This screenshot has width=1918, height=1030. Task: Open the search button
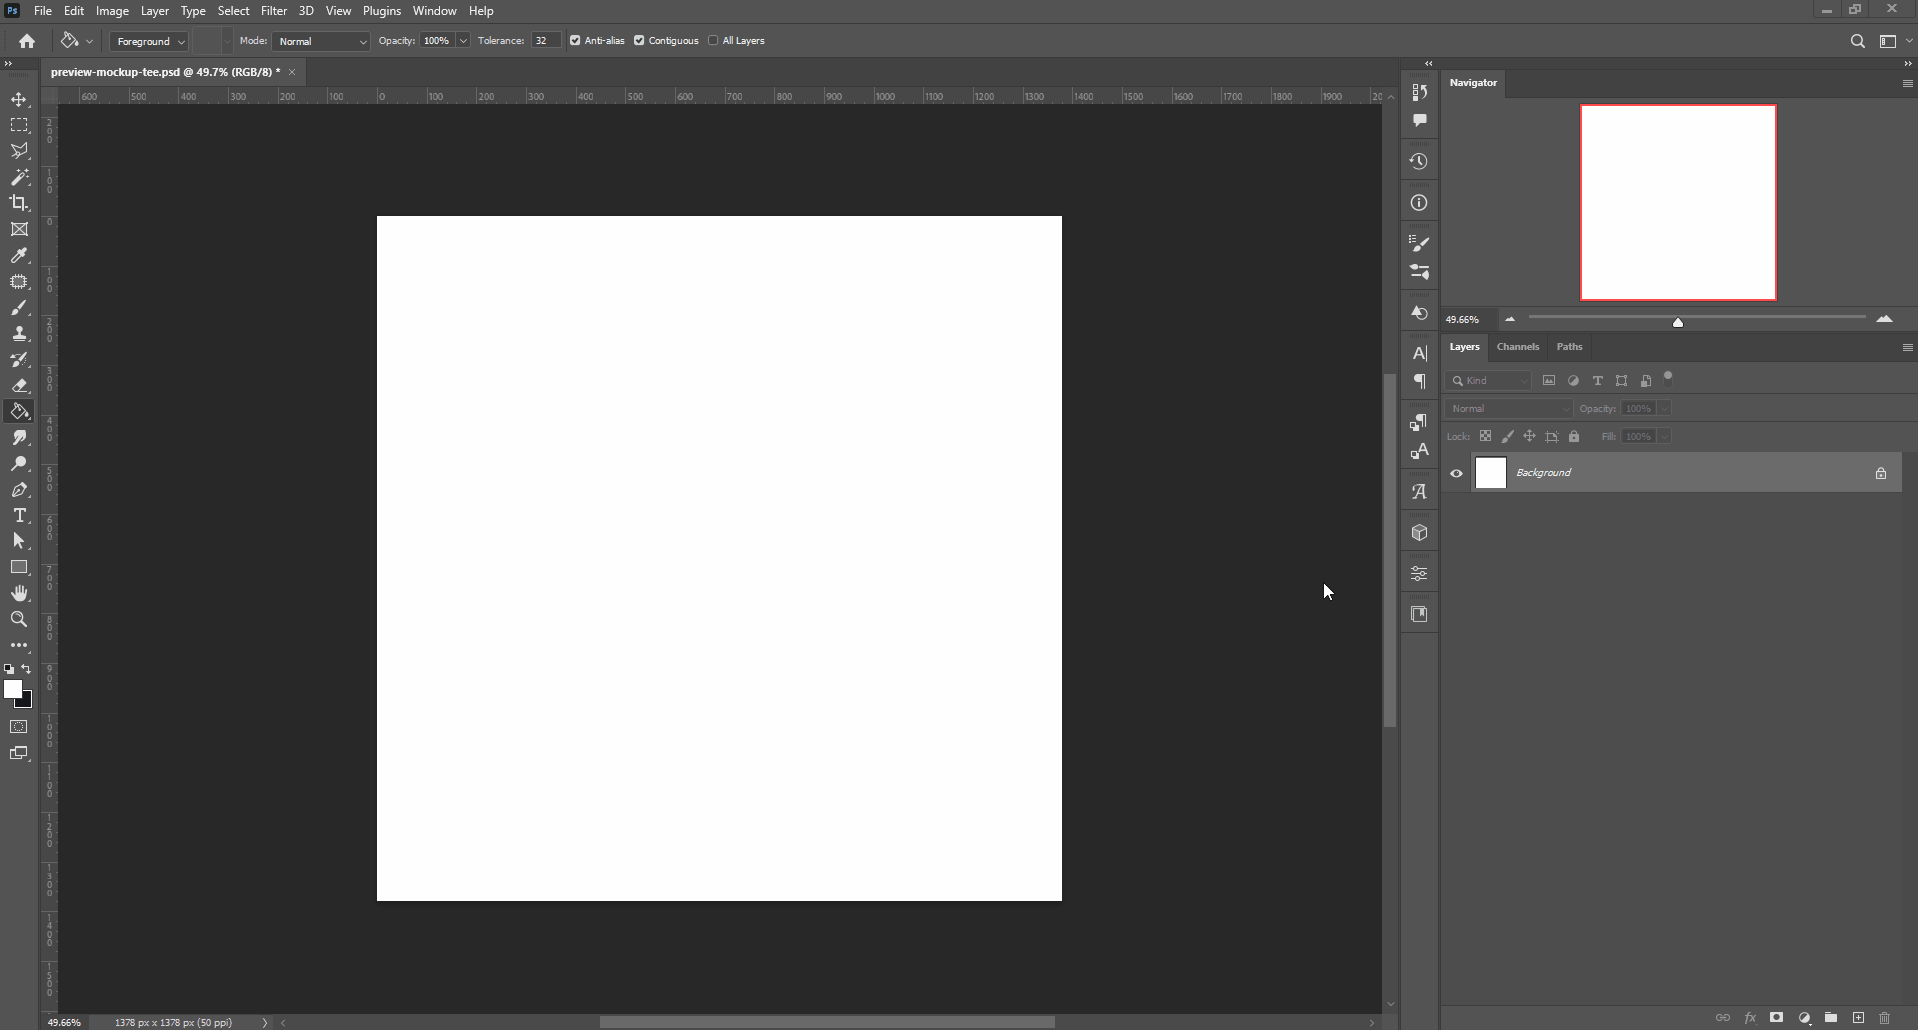coord(1857,41)
